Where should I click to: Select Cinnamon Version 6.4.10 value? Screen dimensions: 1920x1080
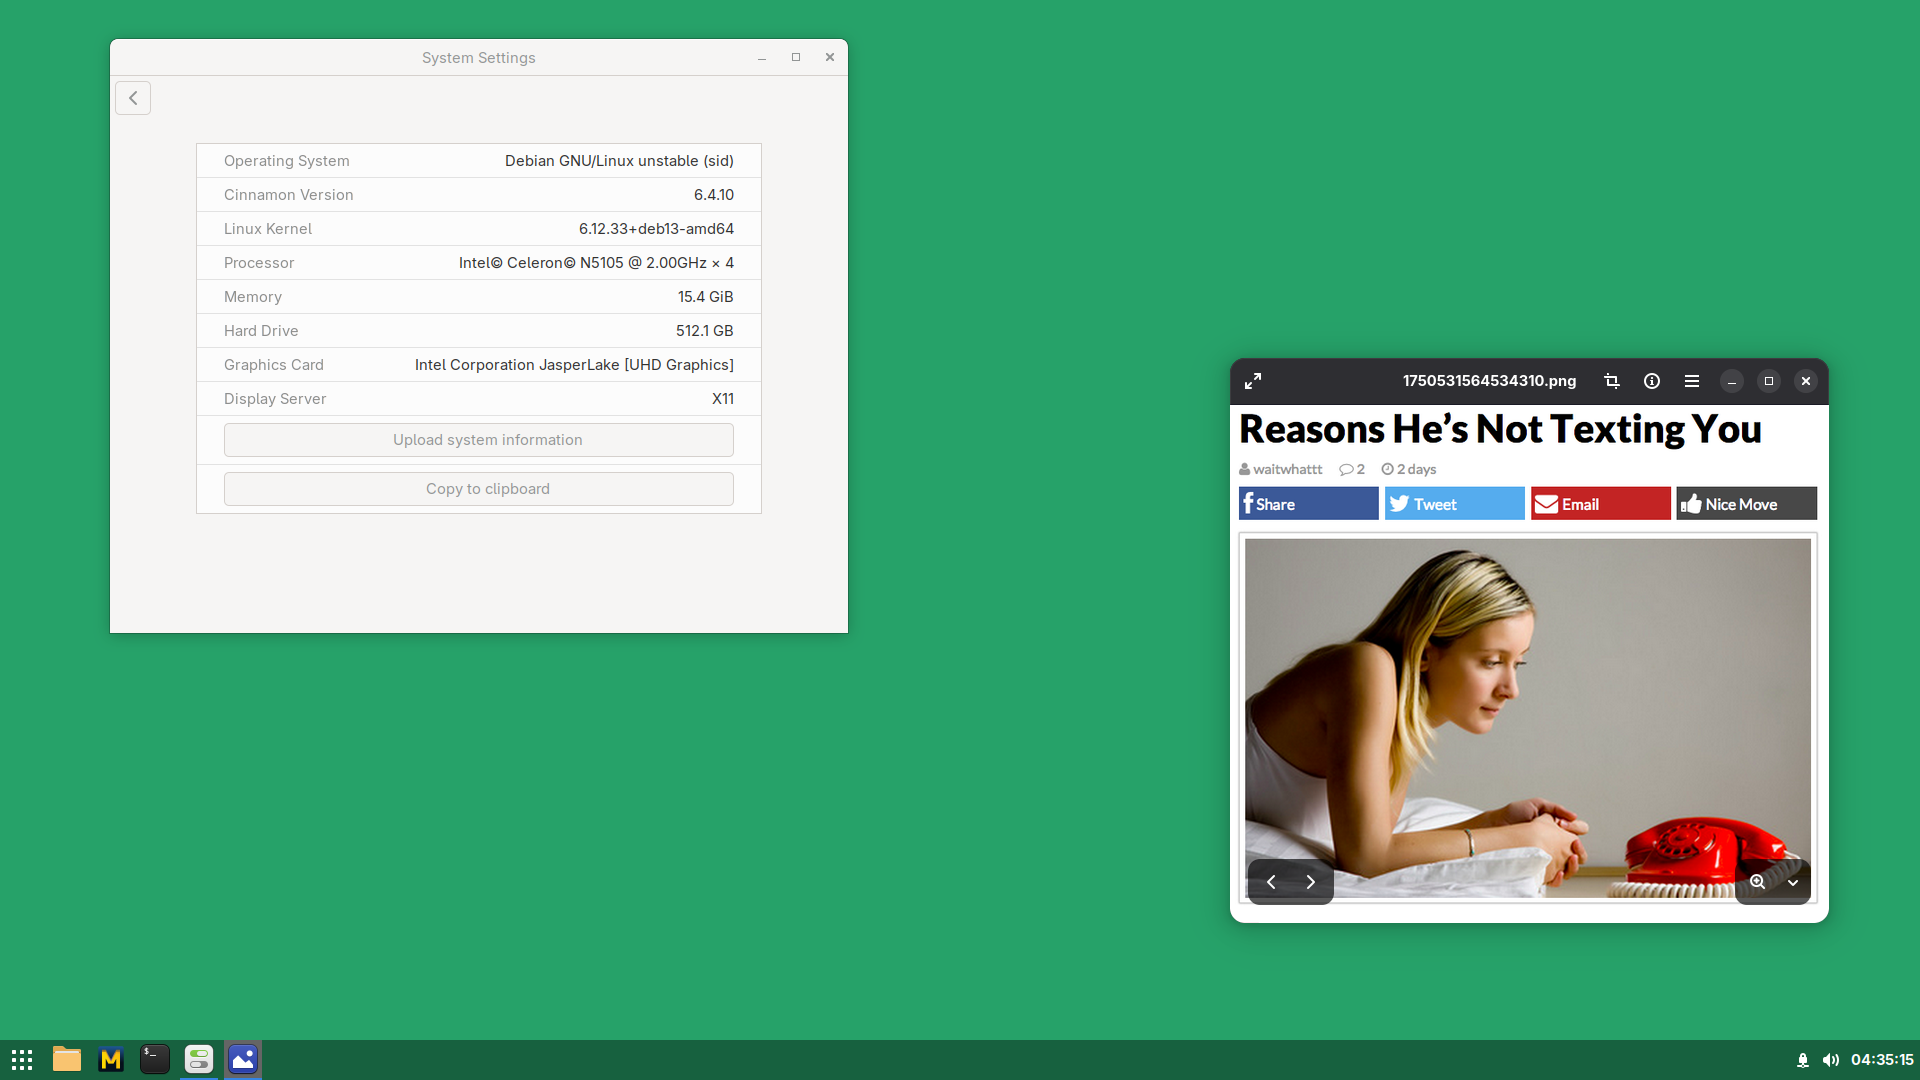714,195
